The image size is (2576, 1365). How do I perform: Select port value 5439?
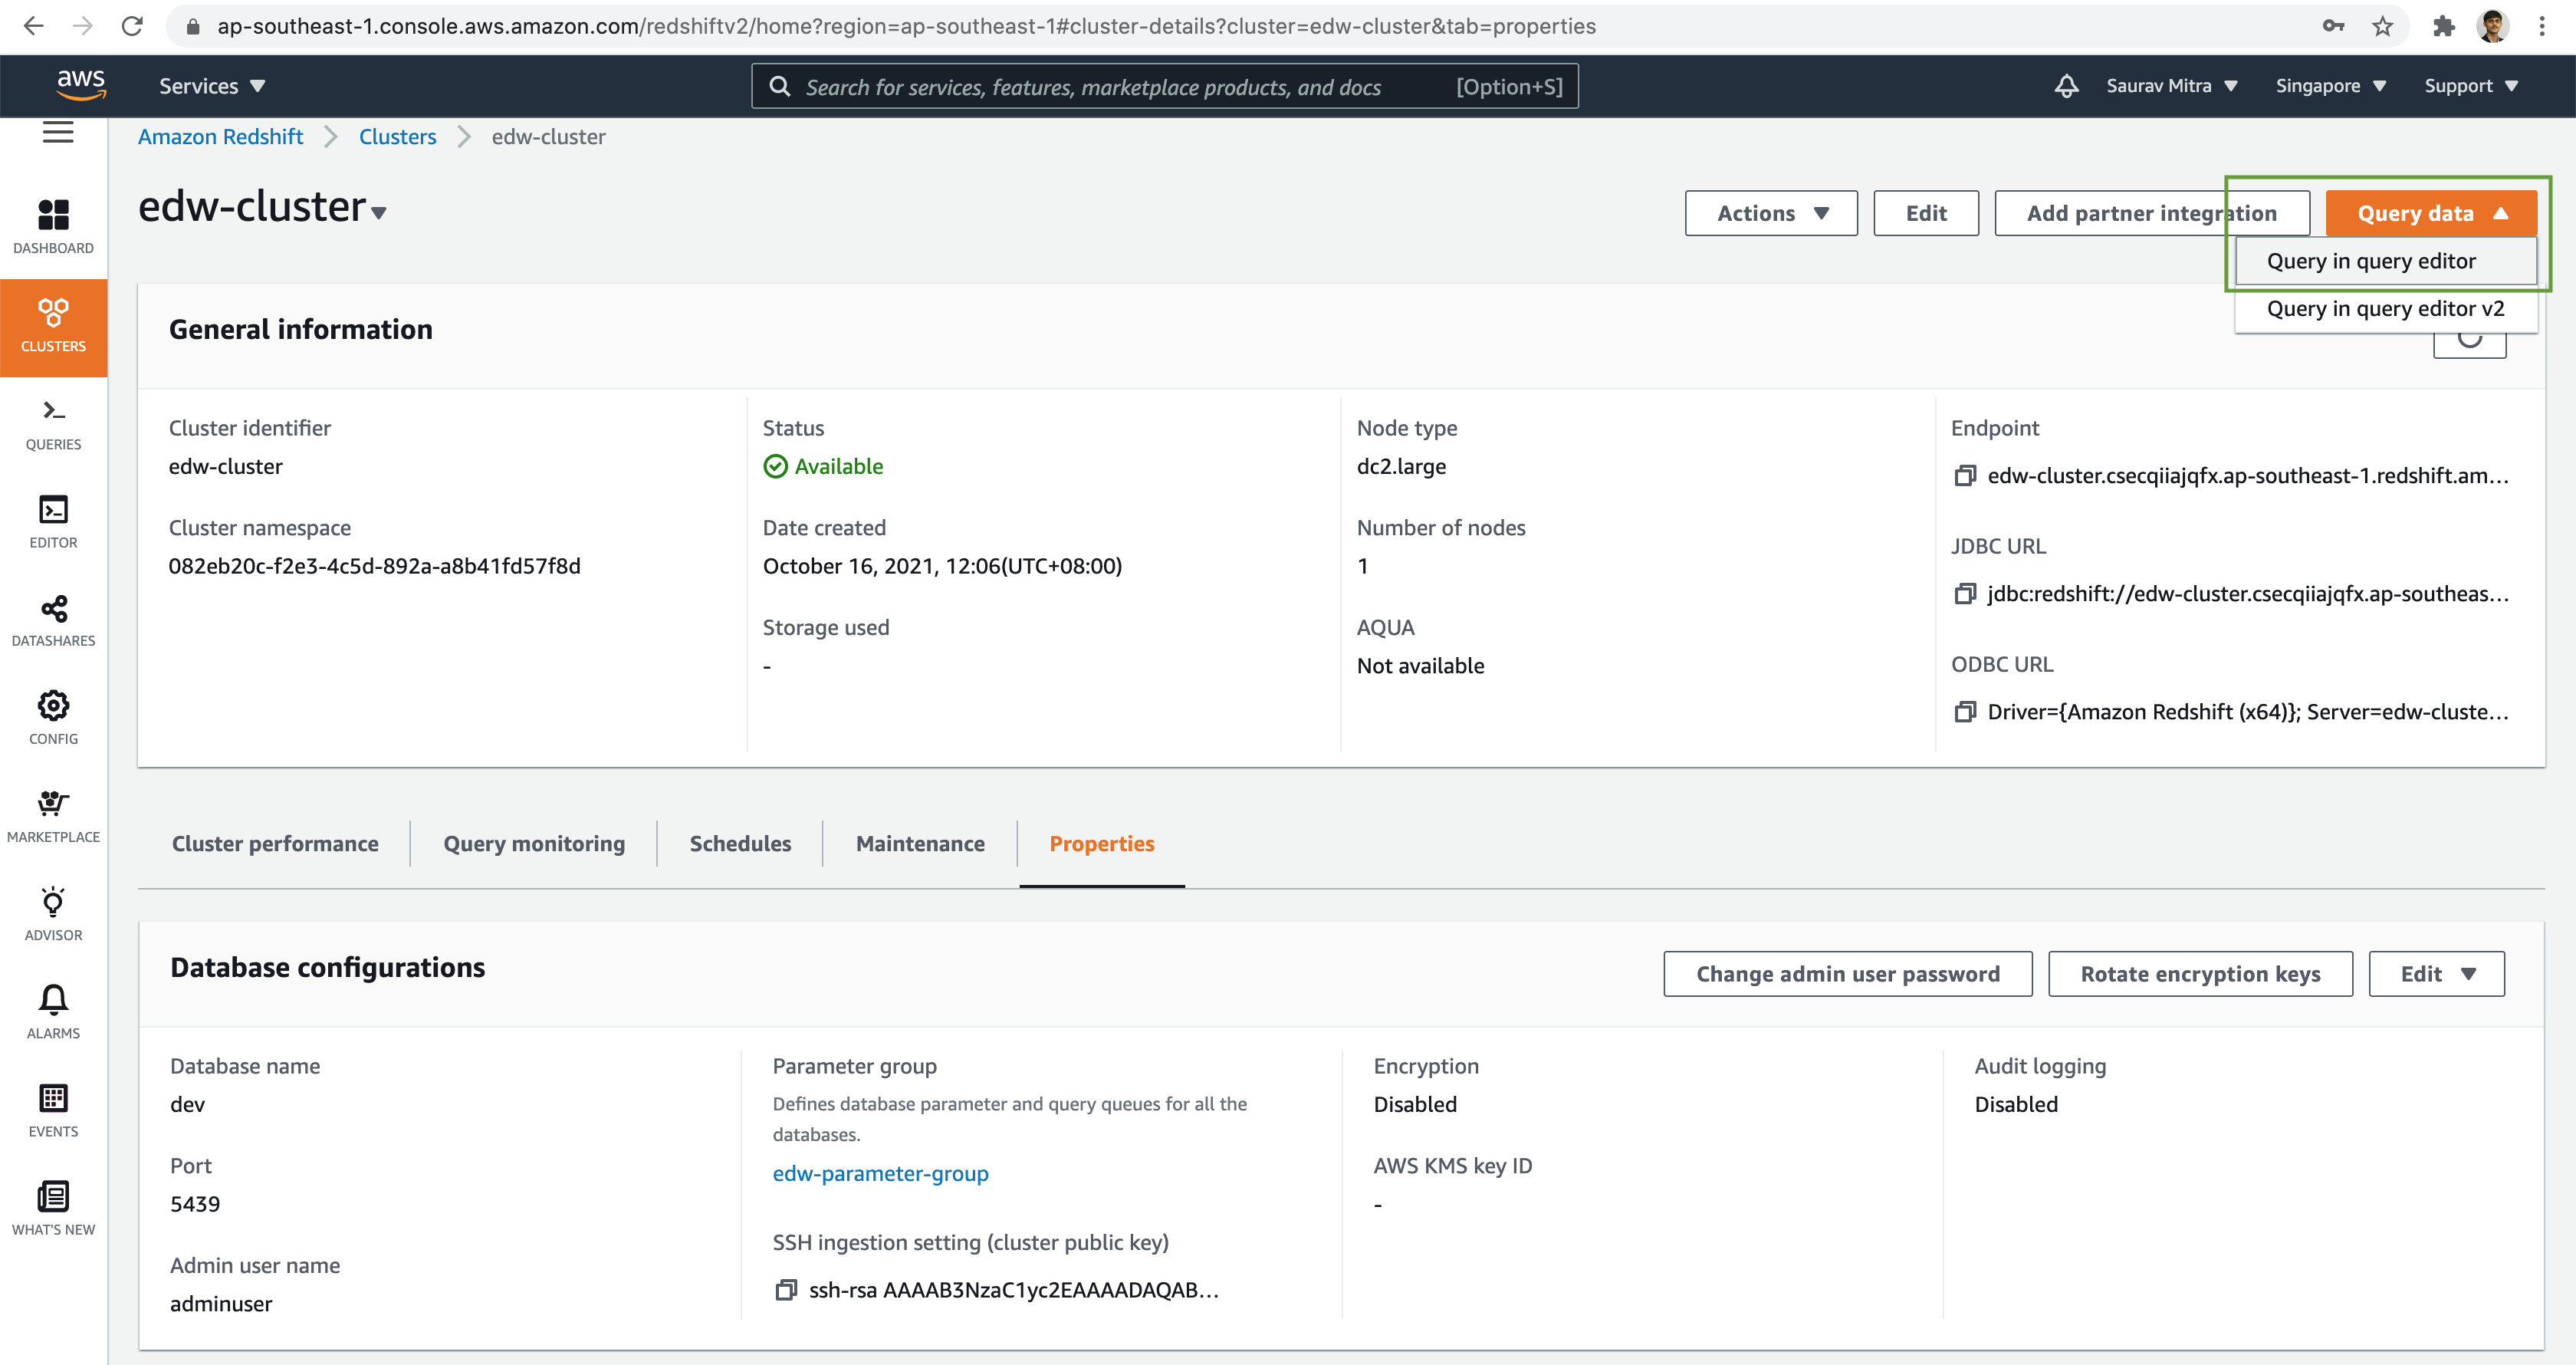pos(195,1204)
